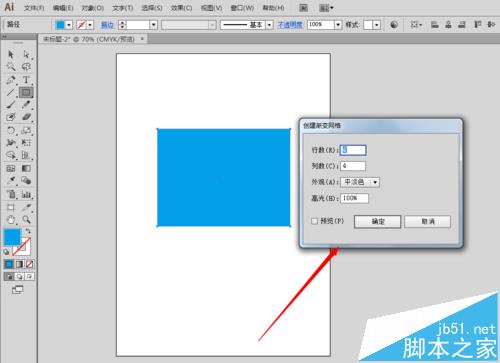Open the brush definition (基本) dropdown
Image resolution: width=500 pixels, height=363 pixels.
pos(269,25)
